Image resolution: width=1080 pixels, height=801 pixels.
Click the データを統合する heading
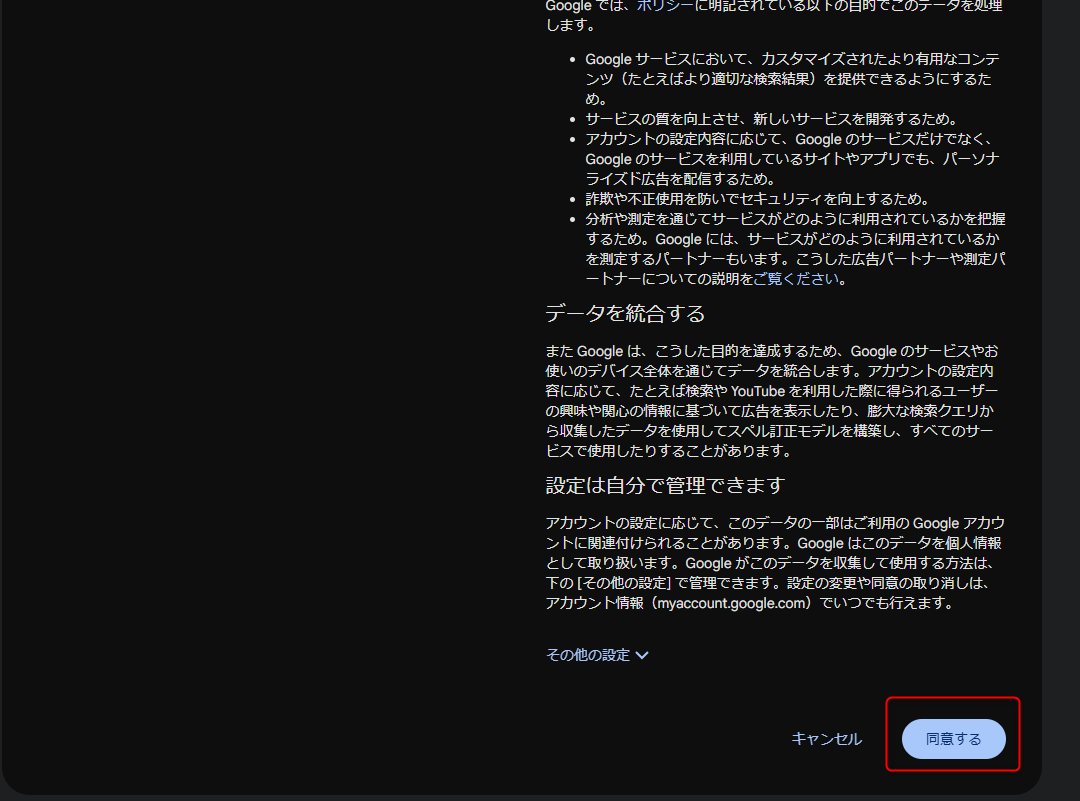(625, 313)
